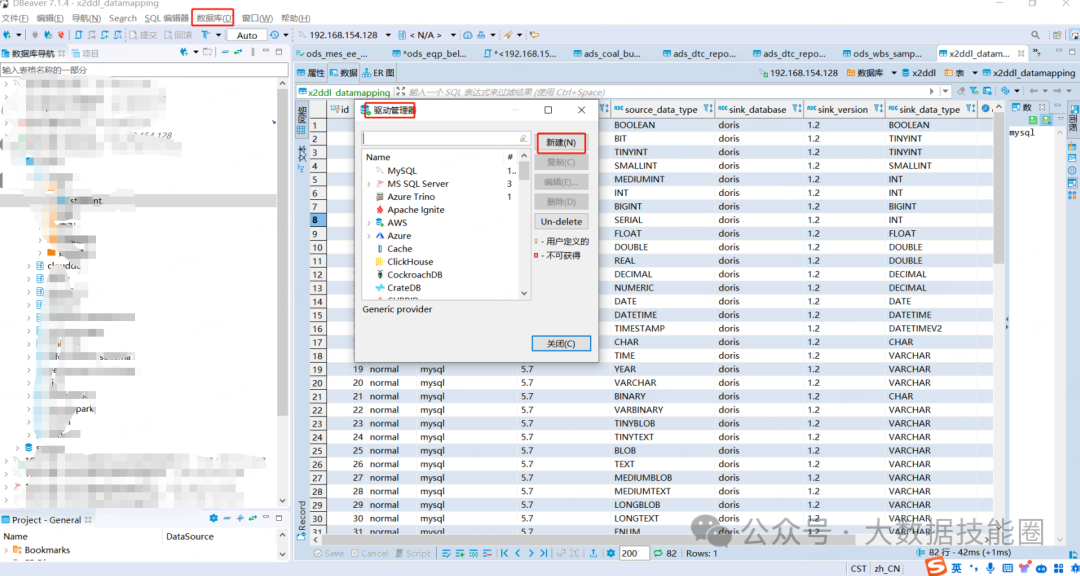
Task: Click sort/filter icon on sink_database column
Action: (x=797, y=109)
